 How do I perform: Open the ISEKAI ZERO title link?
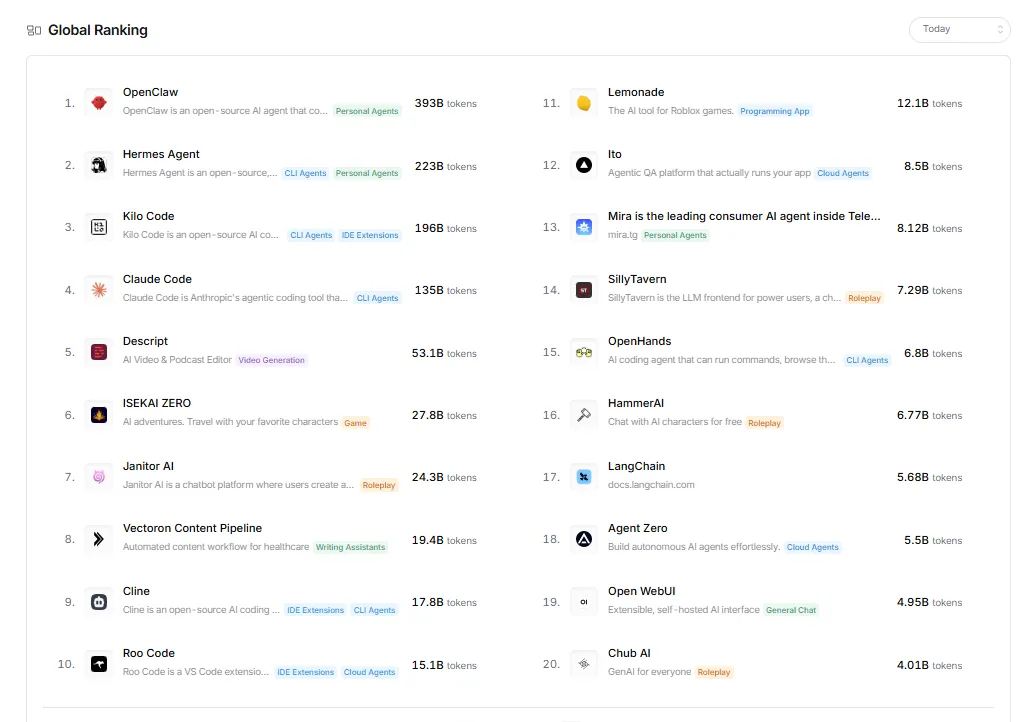[157, 403]
